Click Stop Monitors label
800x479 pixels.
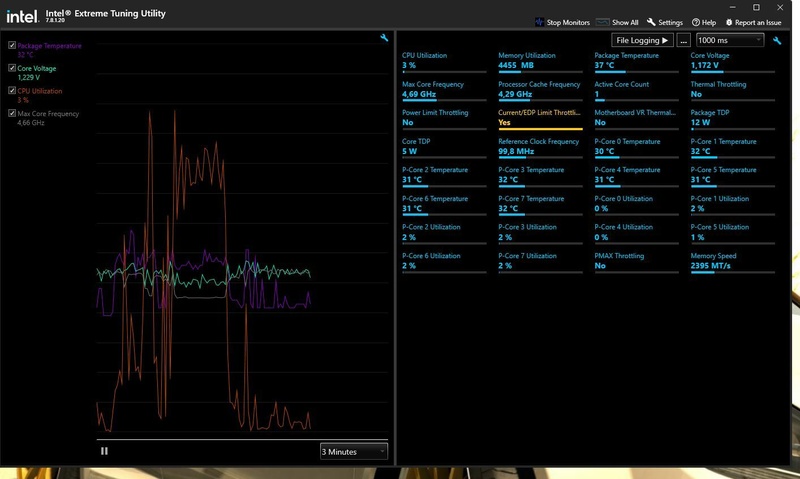[568, 22]
